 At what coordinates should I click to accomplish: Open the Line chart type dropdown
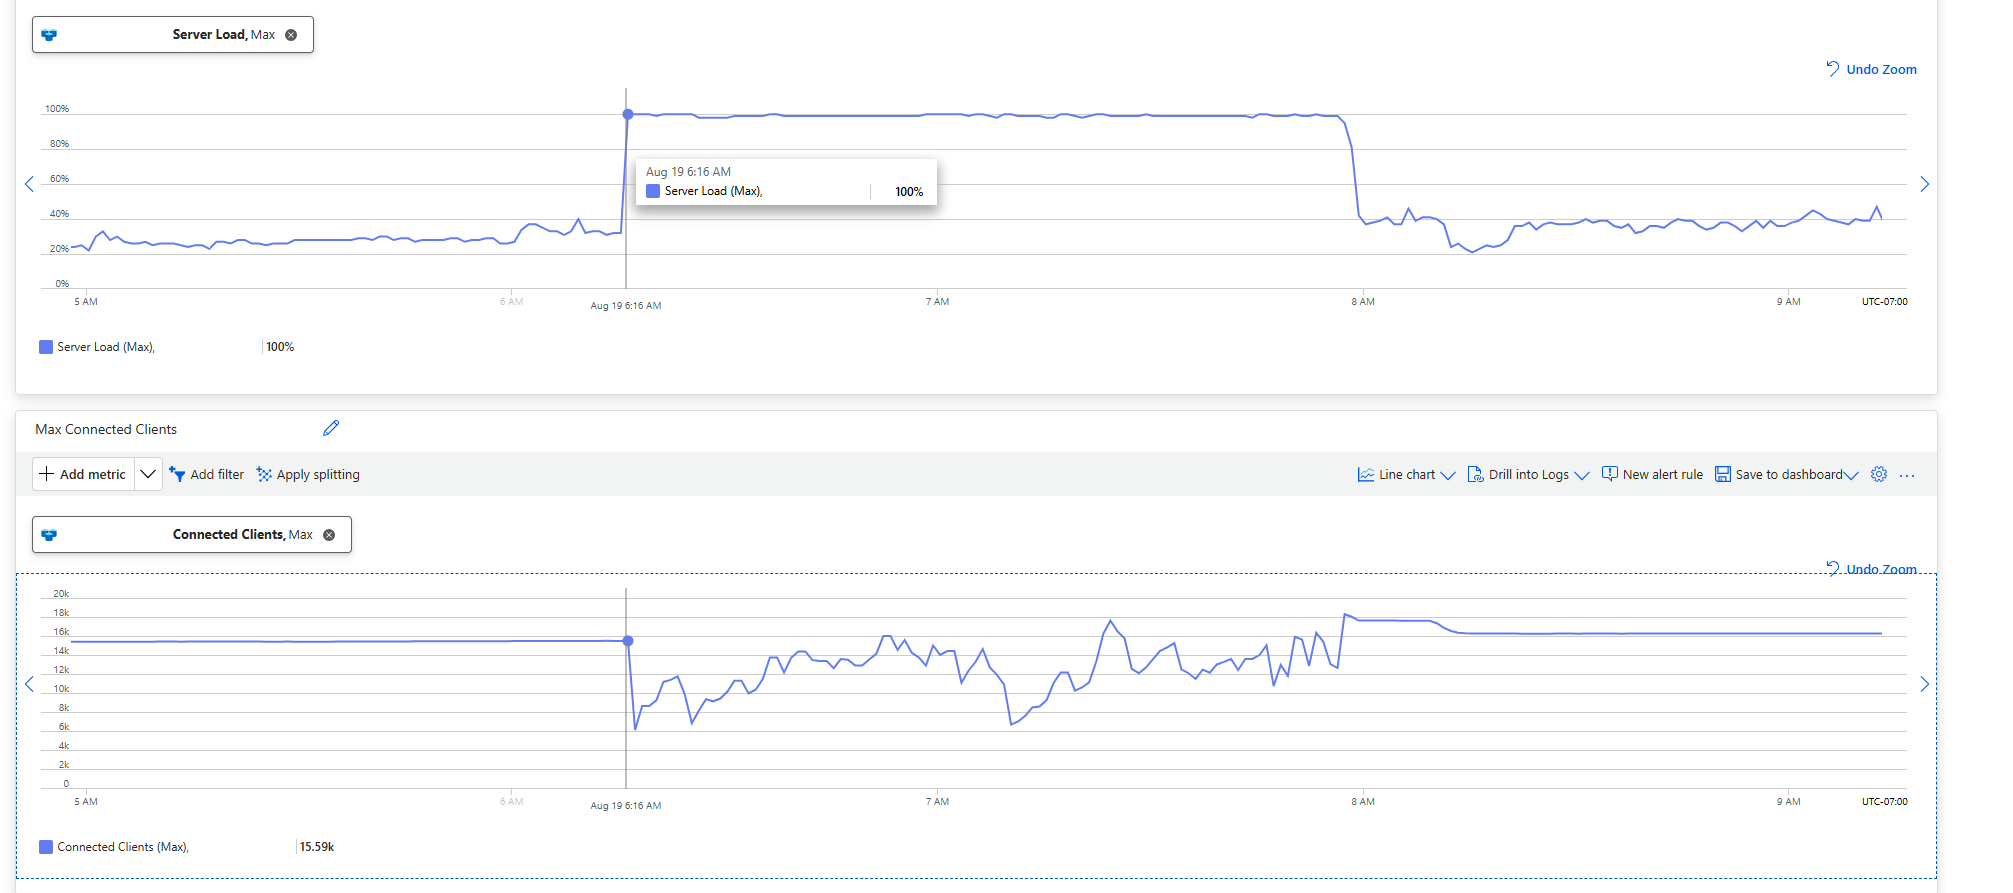point(1406,474)
